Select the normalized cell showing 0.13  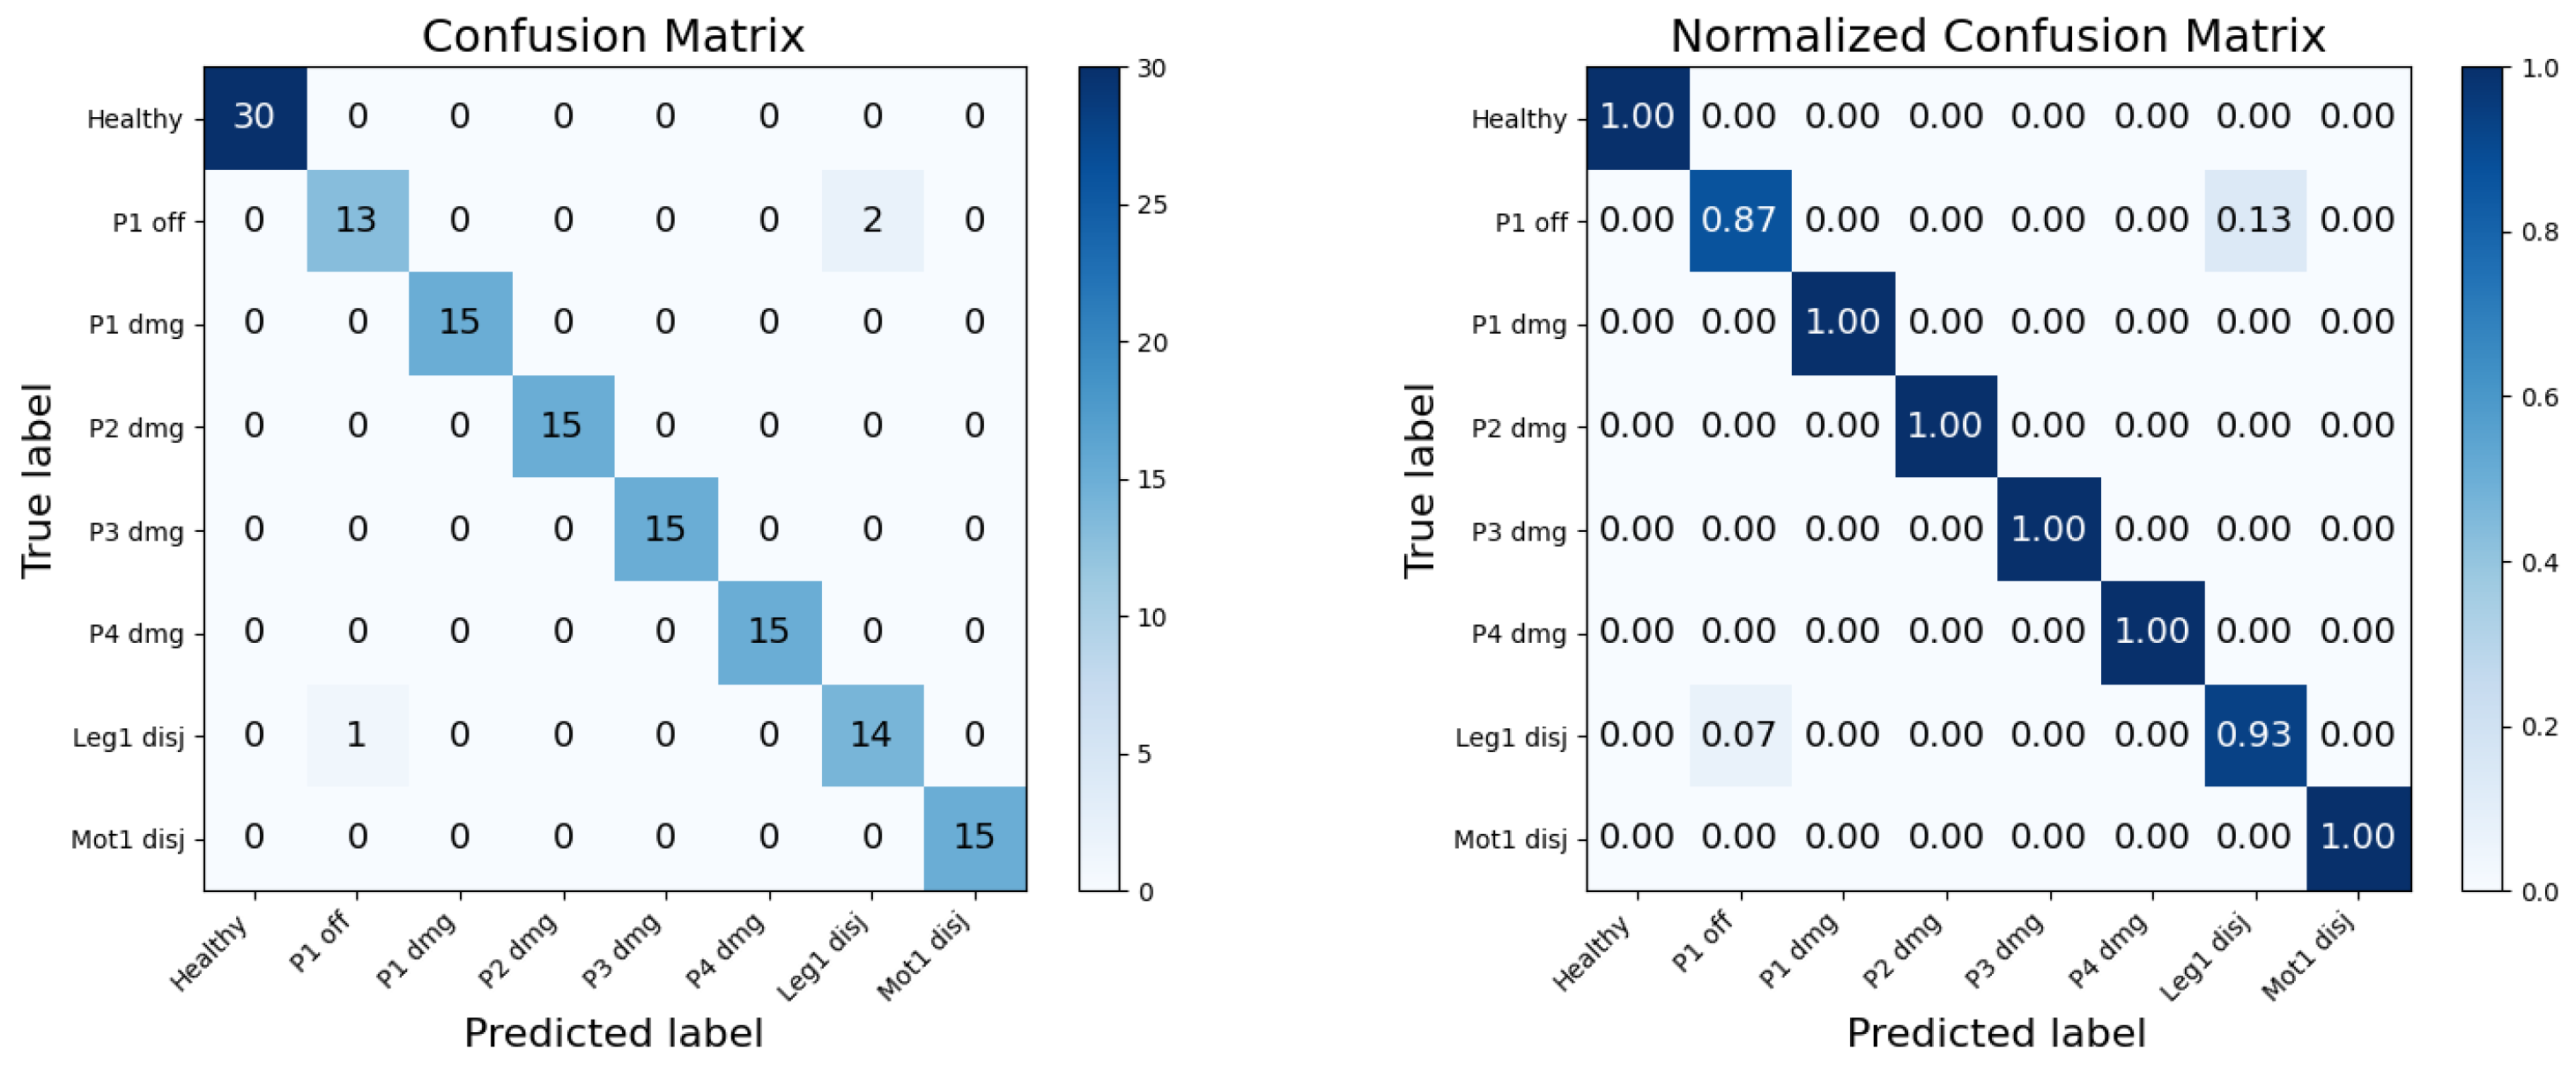tap(2254, 220)
